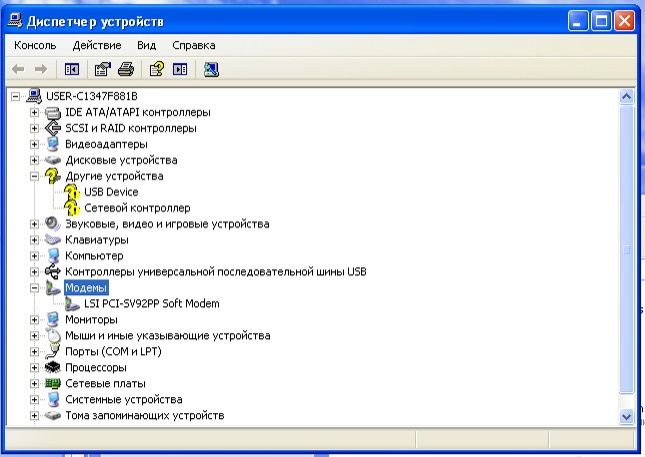
Task: Close the Диспетчер устройств window
Action: point(624,21)
